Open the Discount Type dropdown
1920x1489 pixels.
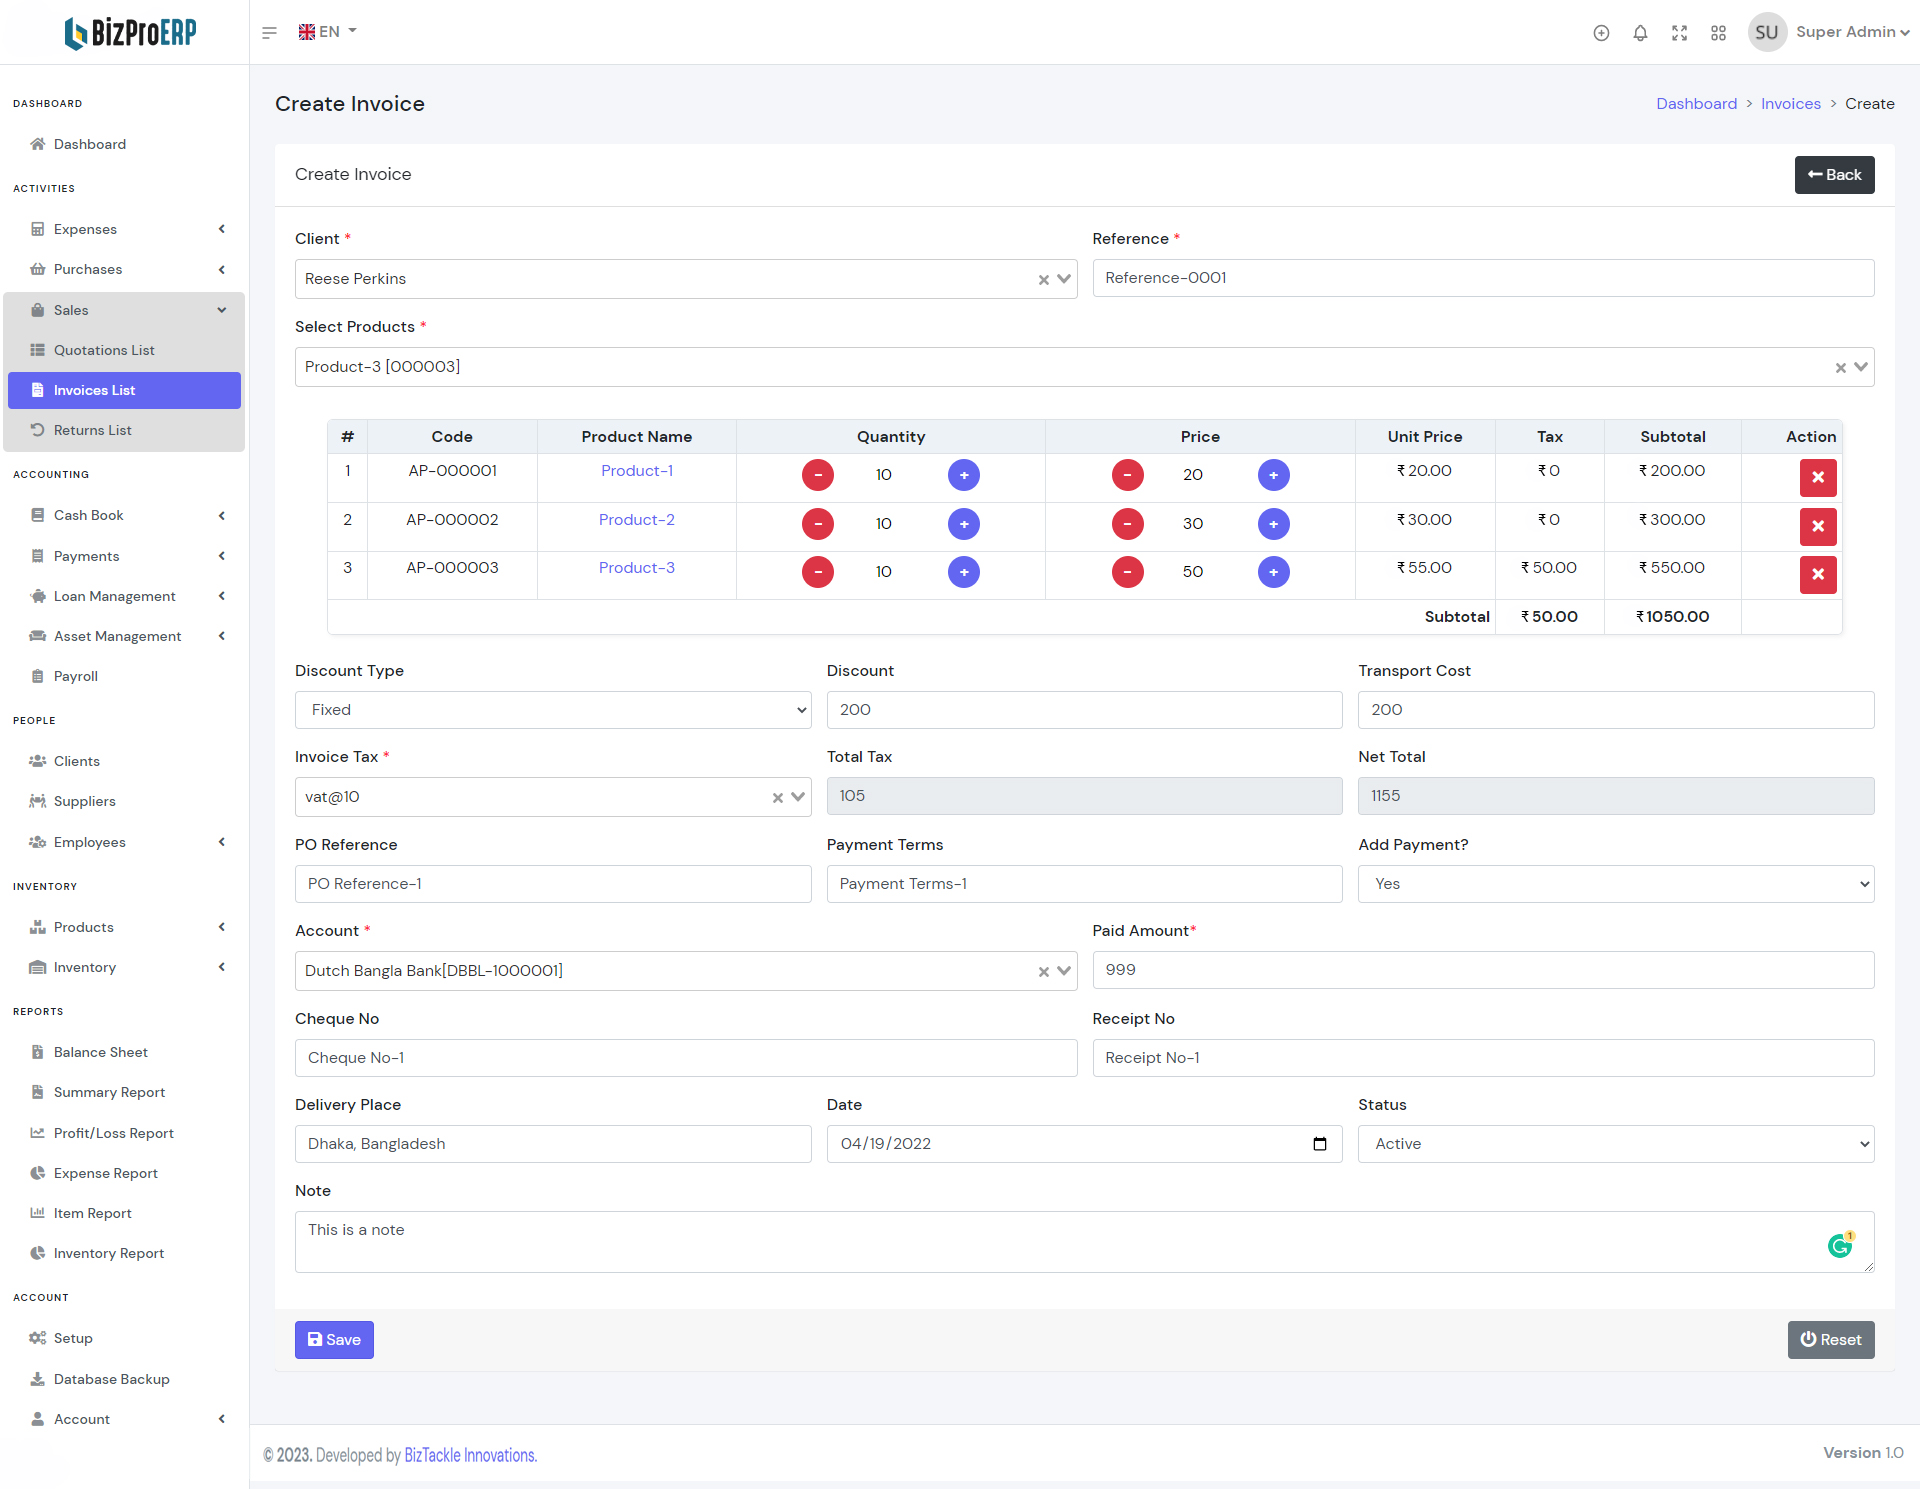pyautogui.click(x=552, y=710)
